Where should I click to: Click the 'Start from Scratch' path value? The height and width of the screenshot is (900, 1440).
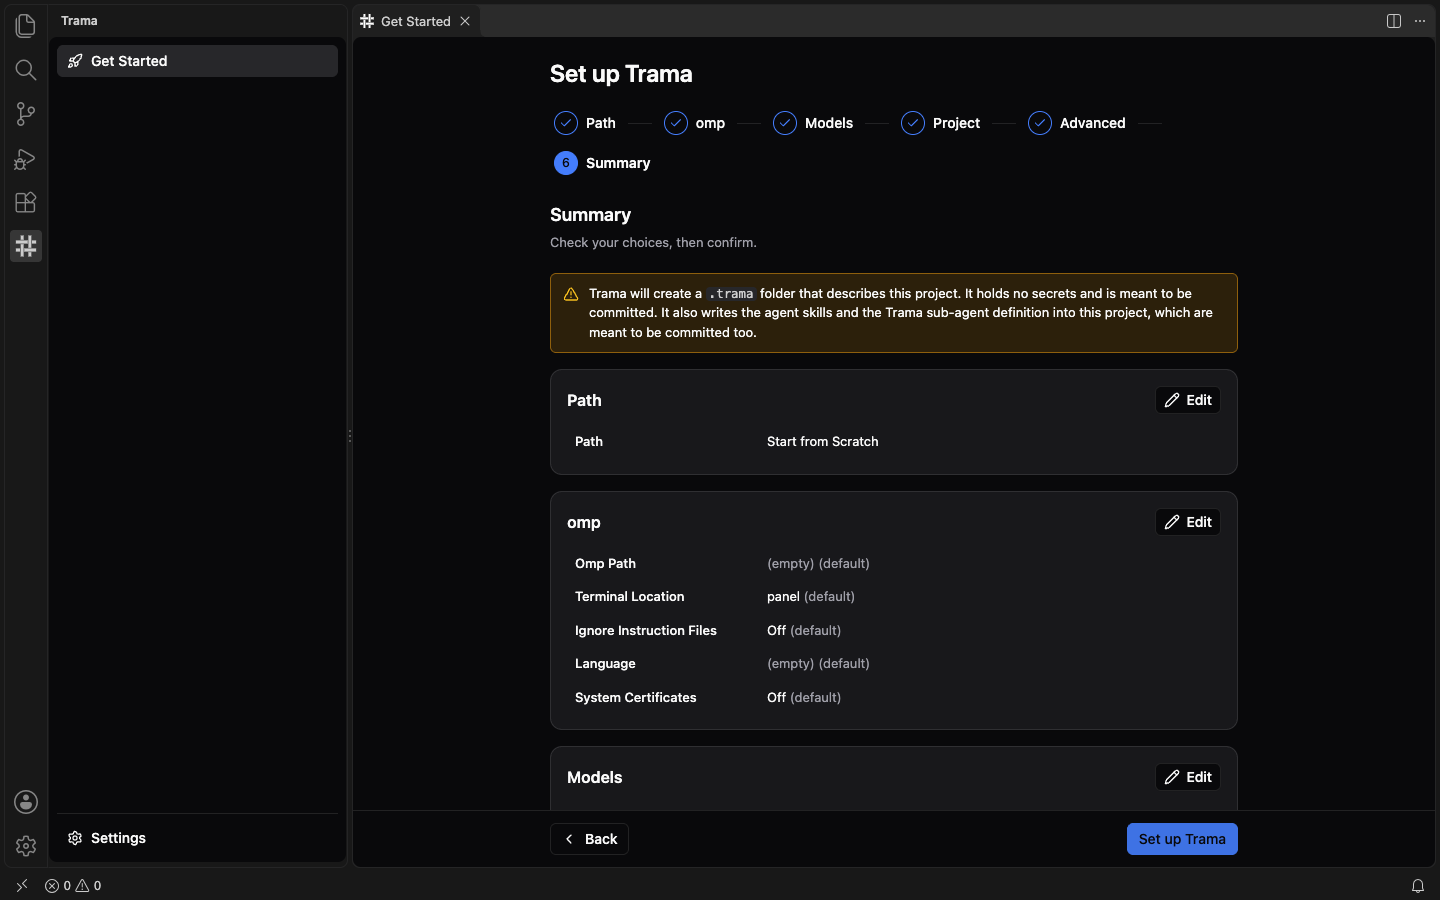[x=822, y=441]
